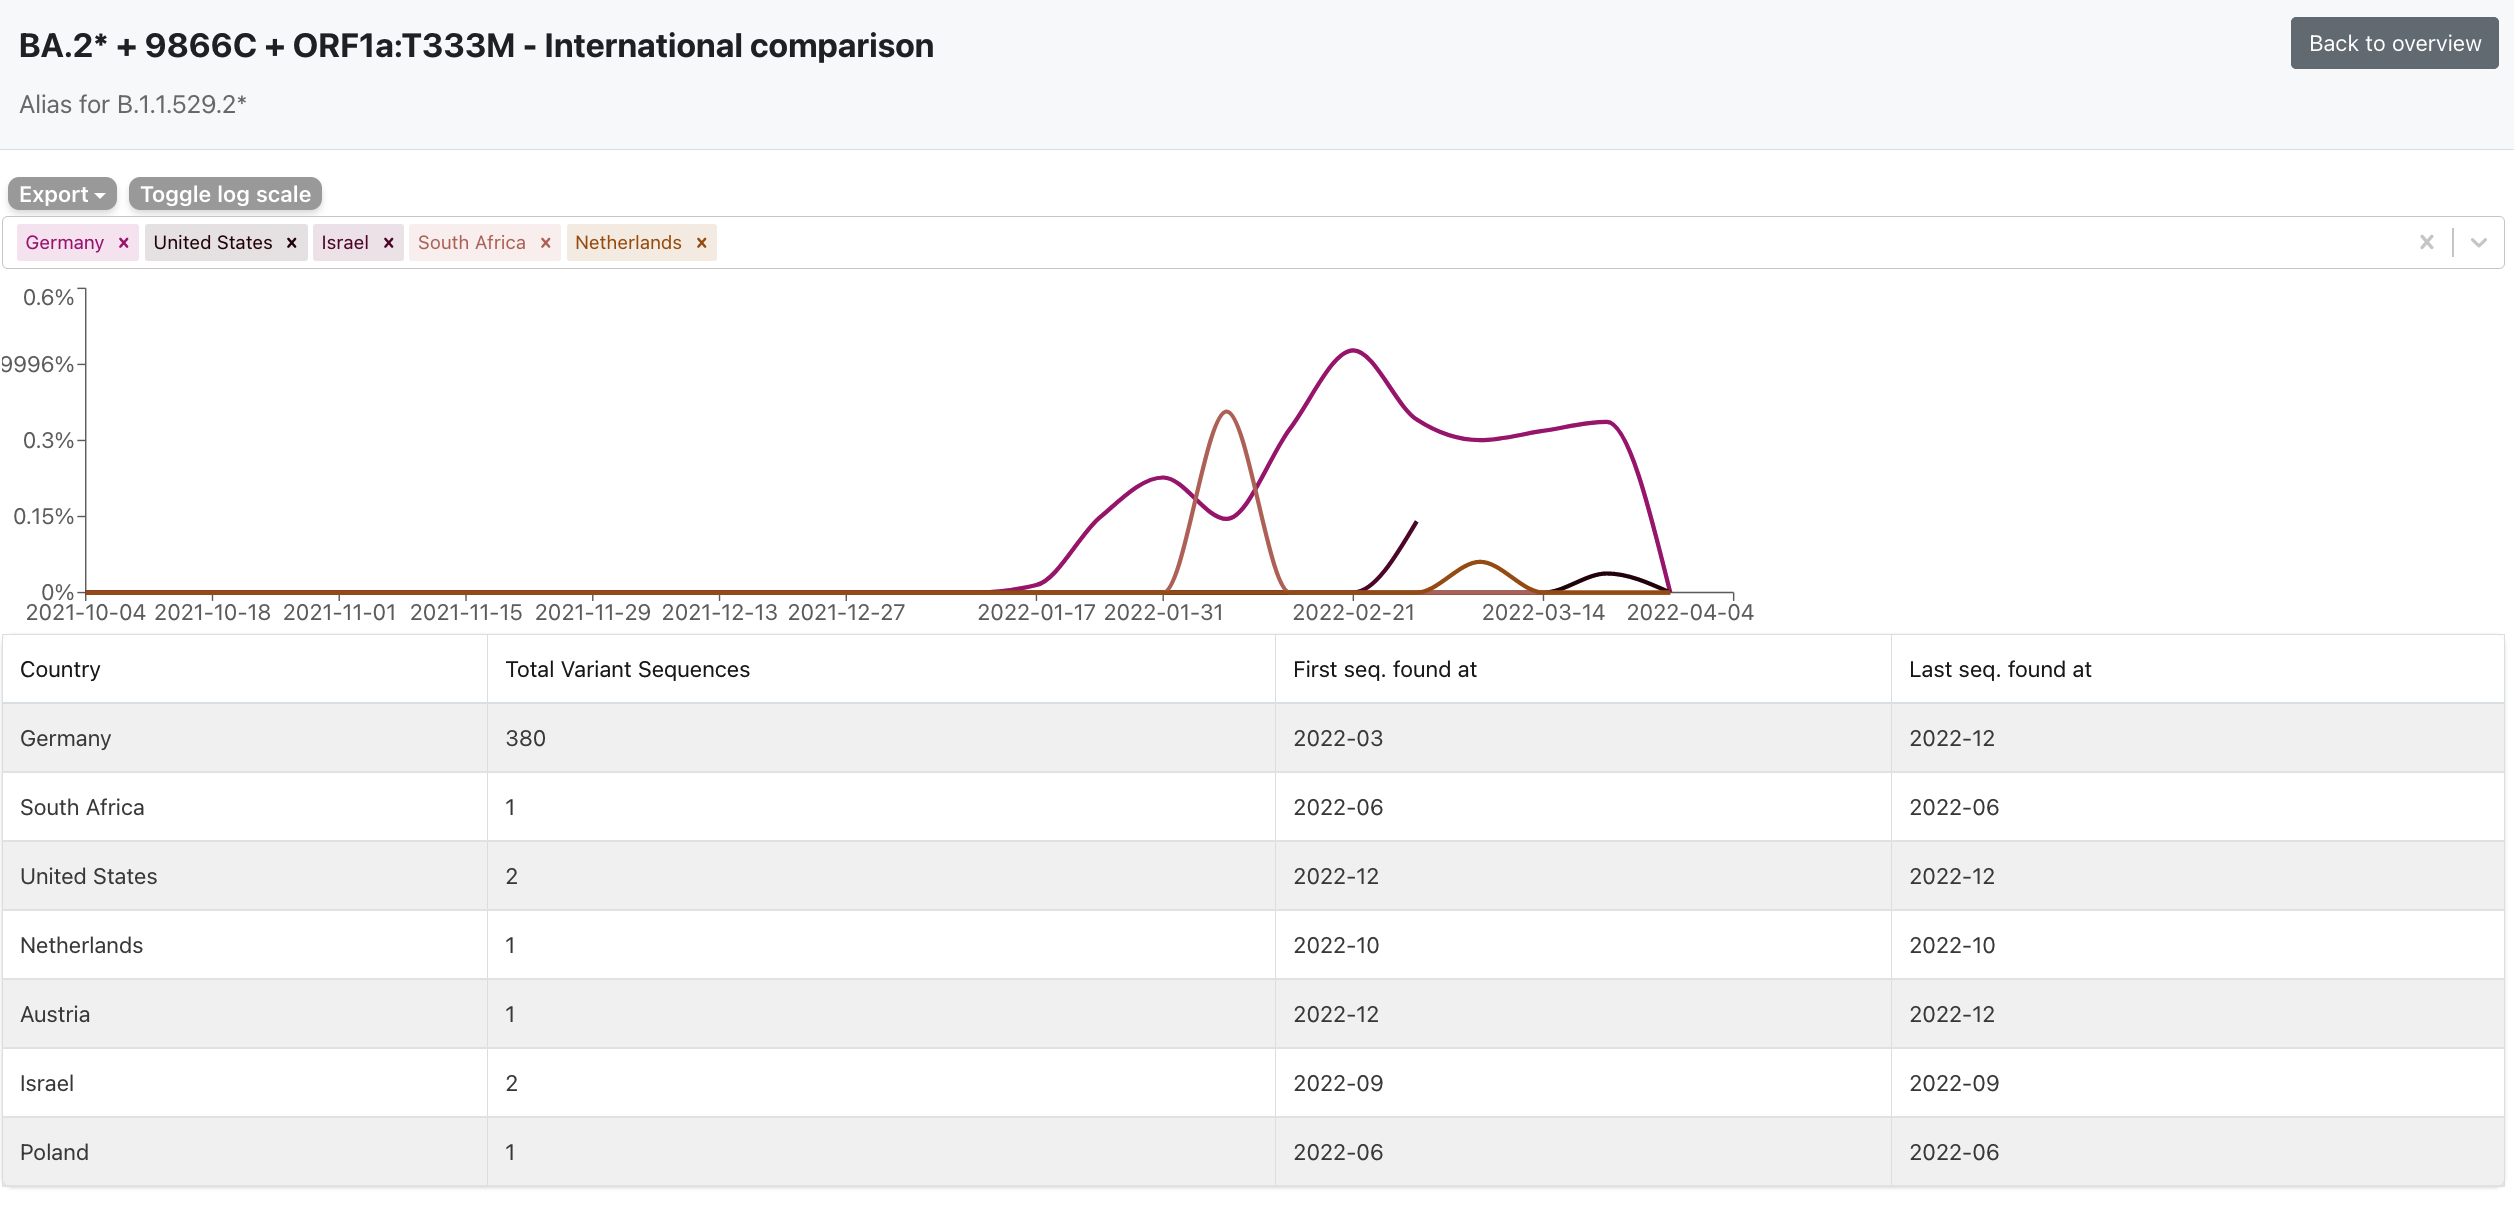Image resolution: width=2514 pixels, height=1222 pixels.
Task: Remove Netherlands tag from selection
Action: tap(702, 243)
